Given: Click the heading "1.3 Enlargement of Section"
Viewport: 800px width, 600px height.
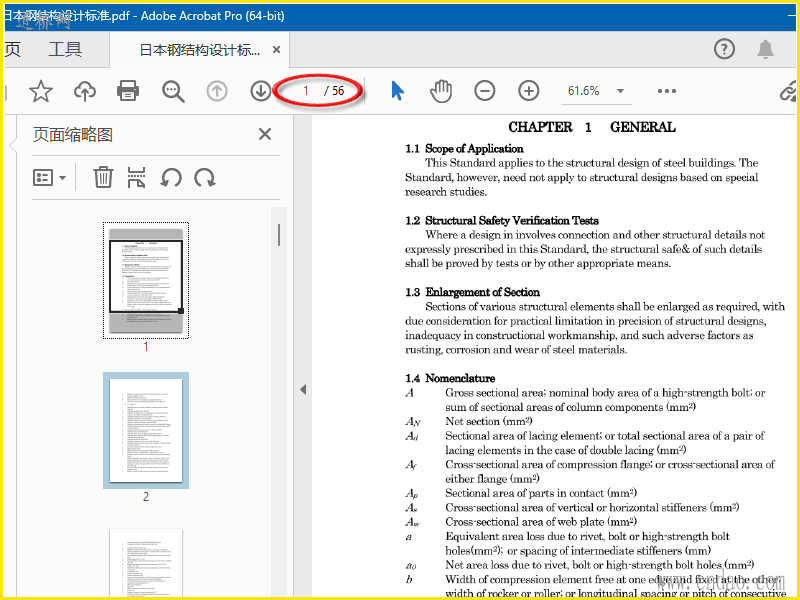Looking at the screenshot, I should tap(472, 292).
